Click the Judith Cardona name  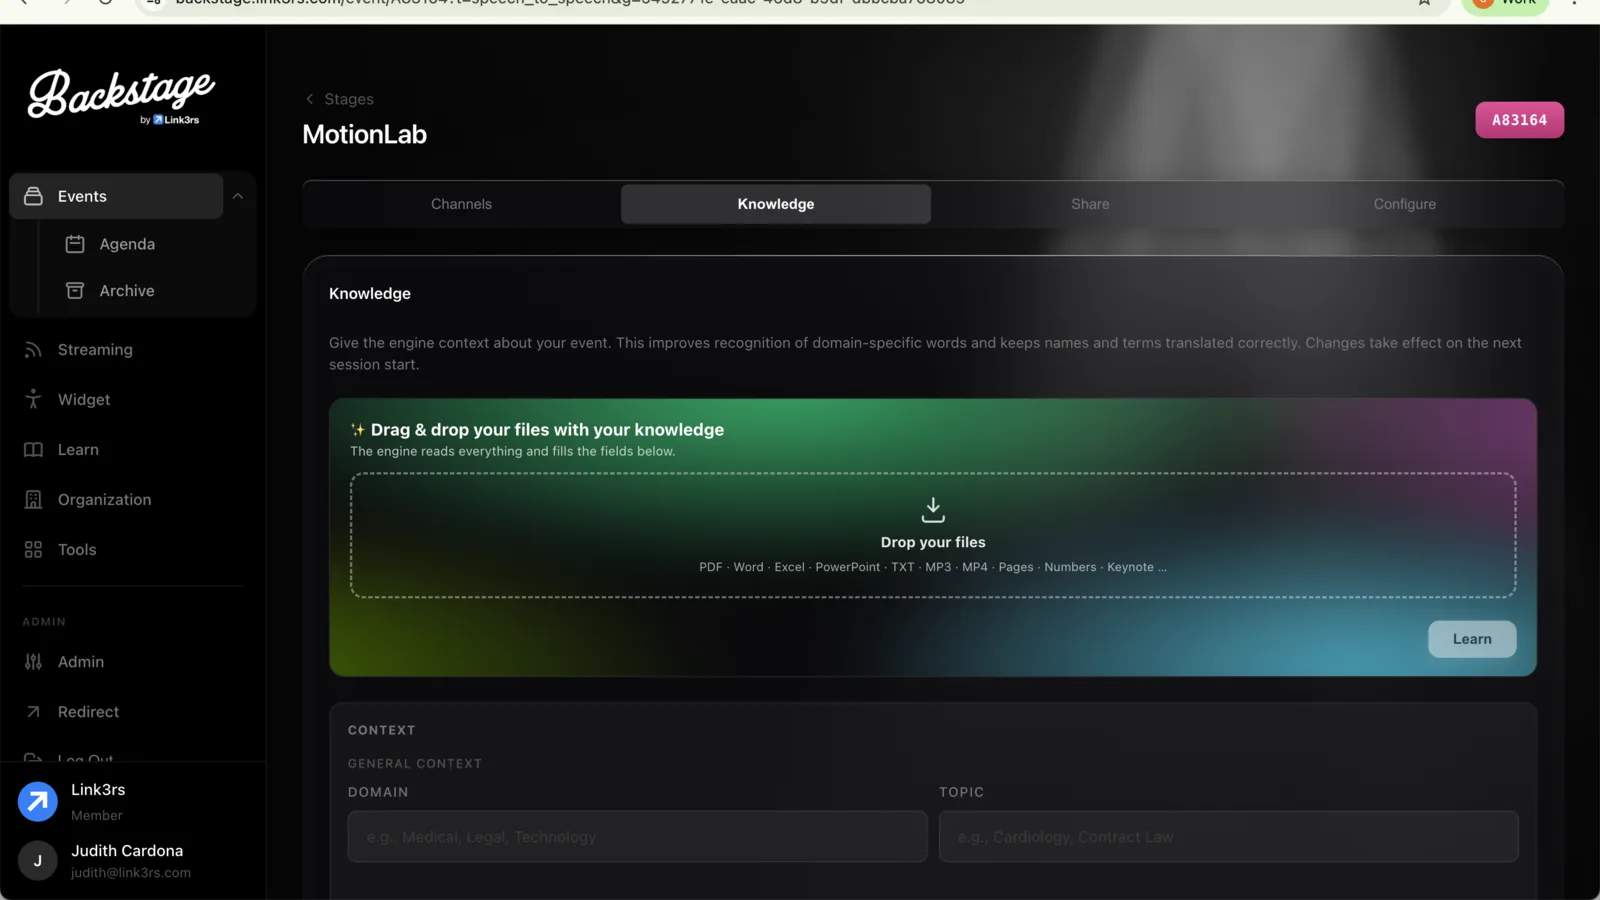pyautogui.click(x=127, y=851)
